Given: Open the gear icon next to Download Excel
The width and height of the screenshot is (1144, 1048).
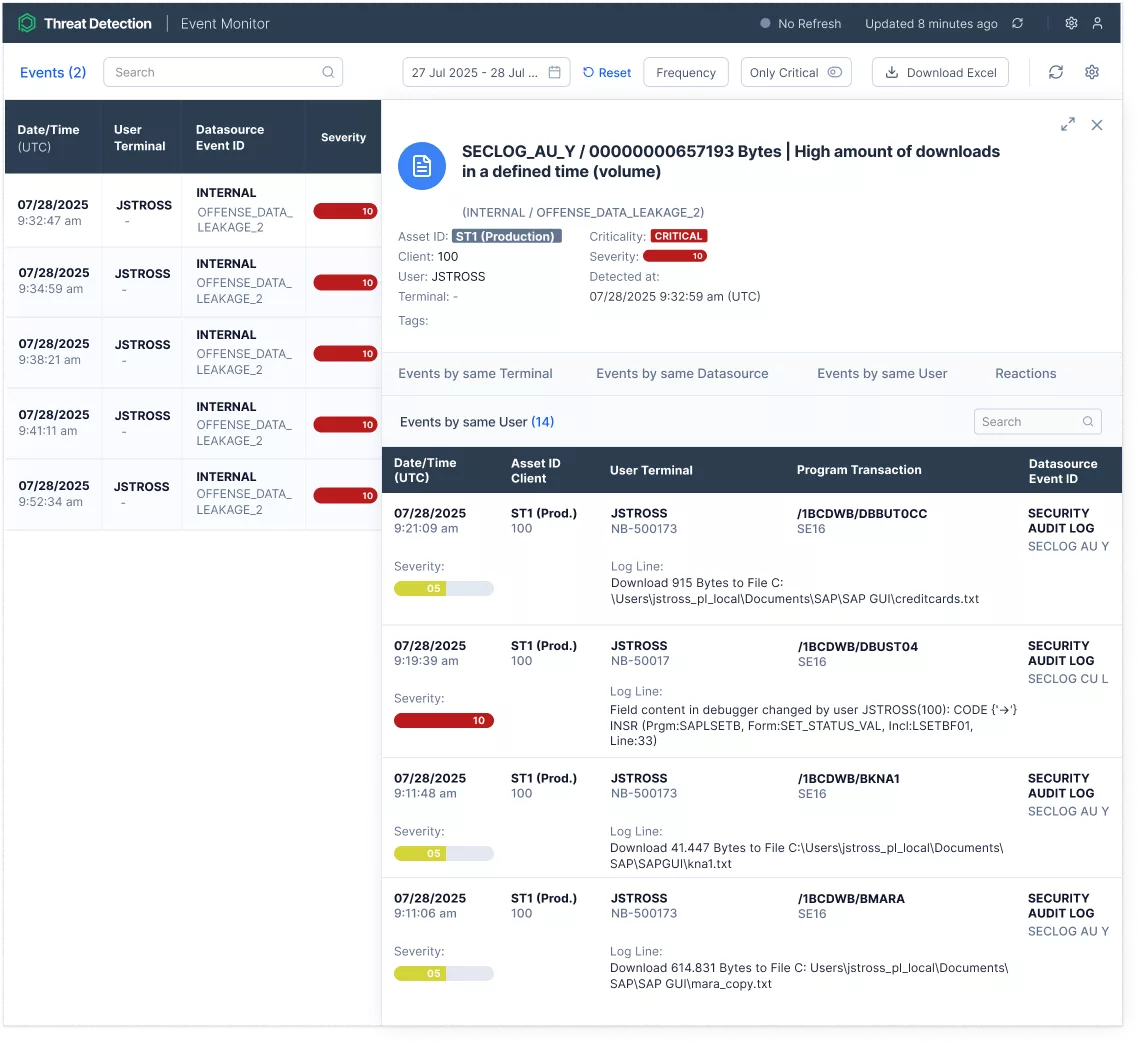Looking at the screenshot, I should coord(1091,71).
